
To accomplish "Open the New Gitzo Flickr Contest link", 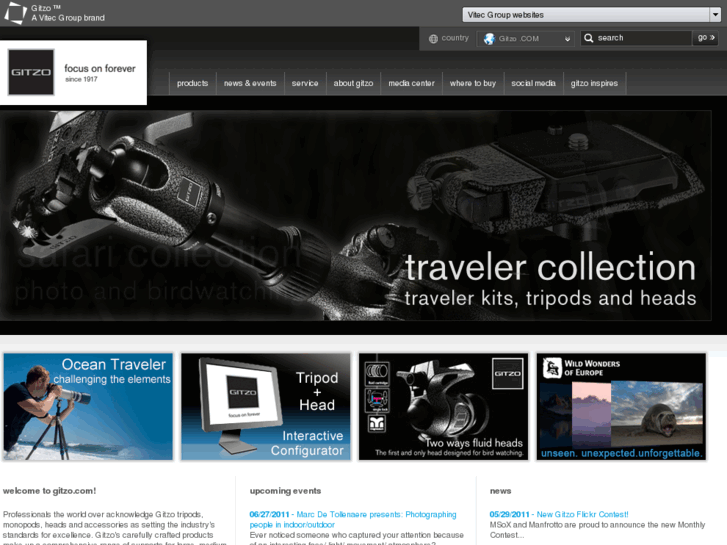I will (559, 514).
